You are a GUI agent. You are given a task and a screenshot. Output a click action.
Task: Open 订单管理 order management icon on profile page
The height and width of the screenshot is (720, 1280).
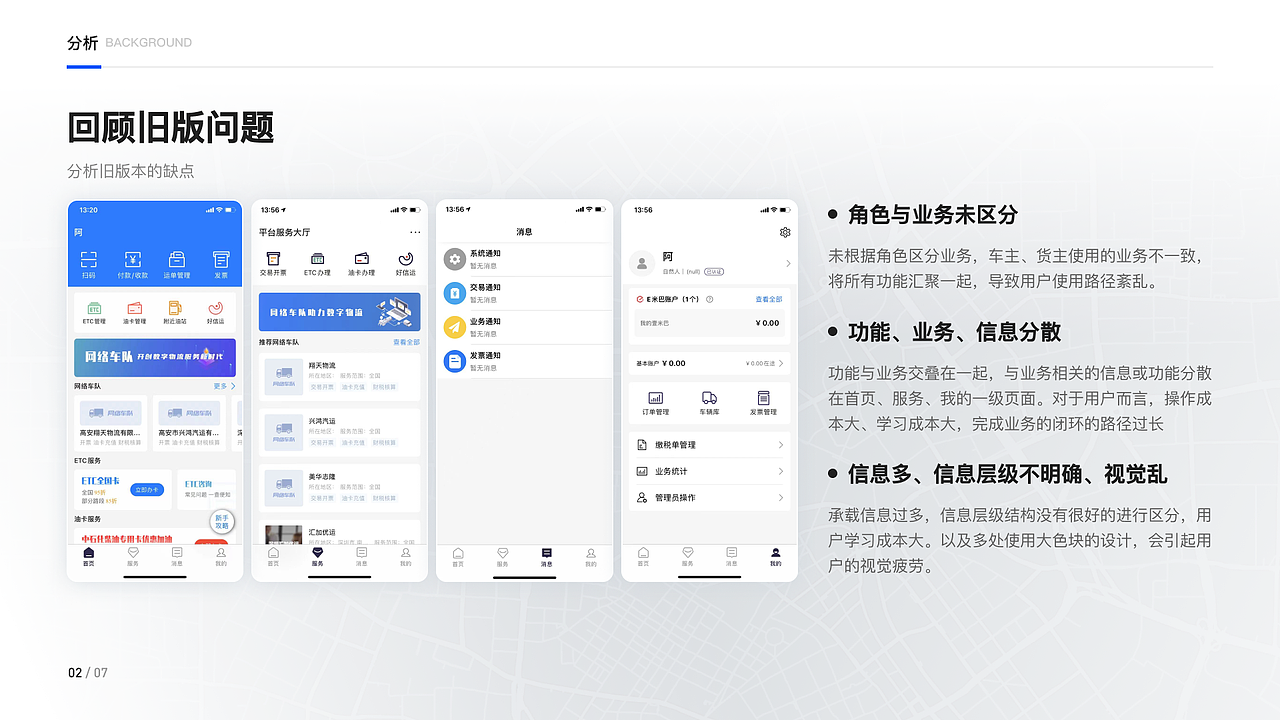(x=657, y=400)
